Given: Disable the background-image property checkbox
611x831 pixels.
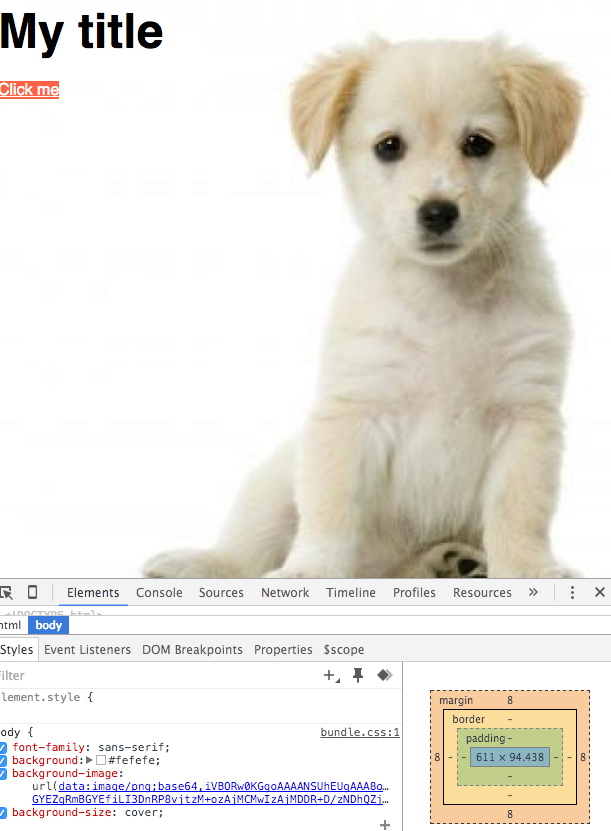Looking at the screenshot, I should click(3, 773).
